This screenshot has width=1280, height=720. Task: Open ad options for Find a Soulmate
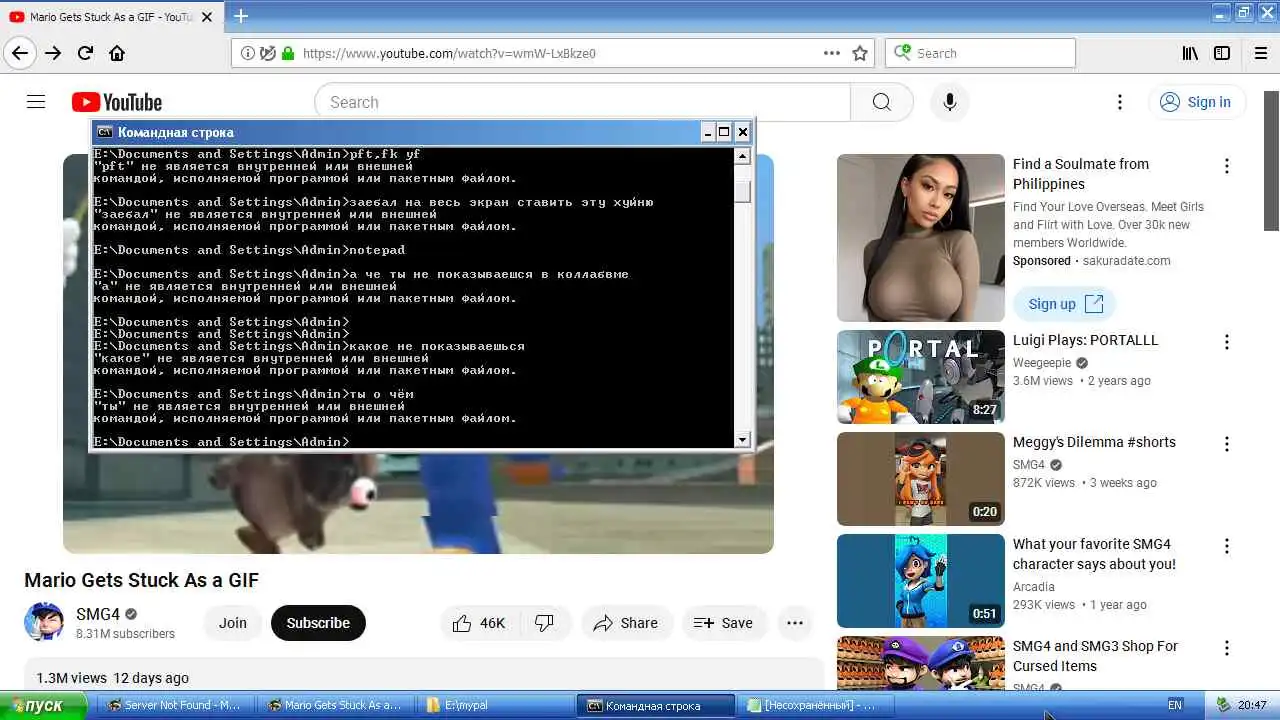(1227, 166)
